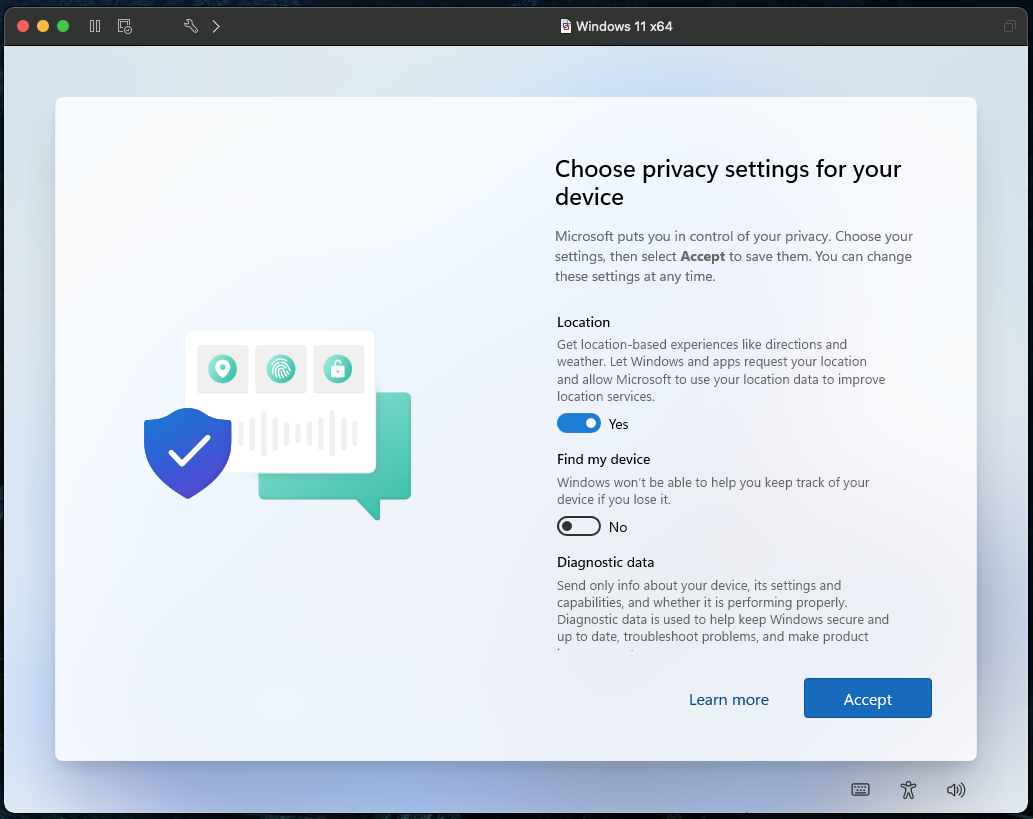The width and height of the screenshot is (1033, 819).
Task: Click the green full-screen window button
Action: [x=63, y=26]
